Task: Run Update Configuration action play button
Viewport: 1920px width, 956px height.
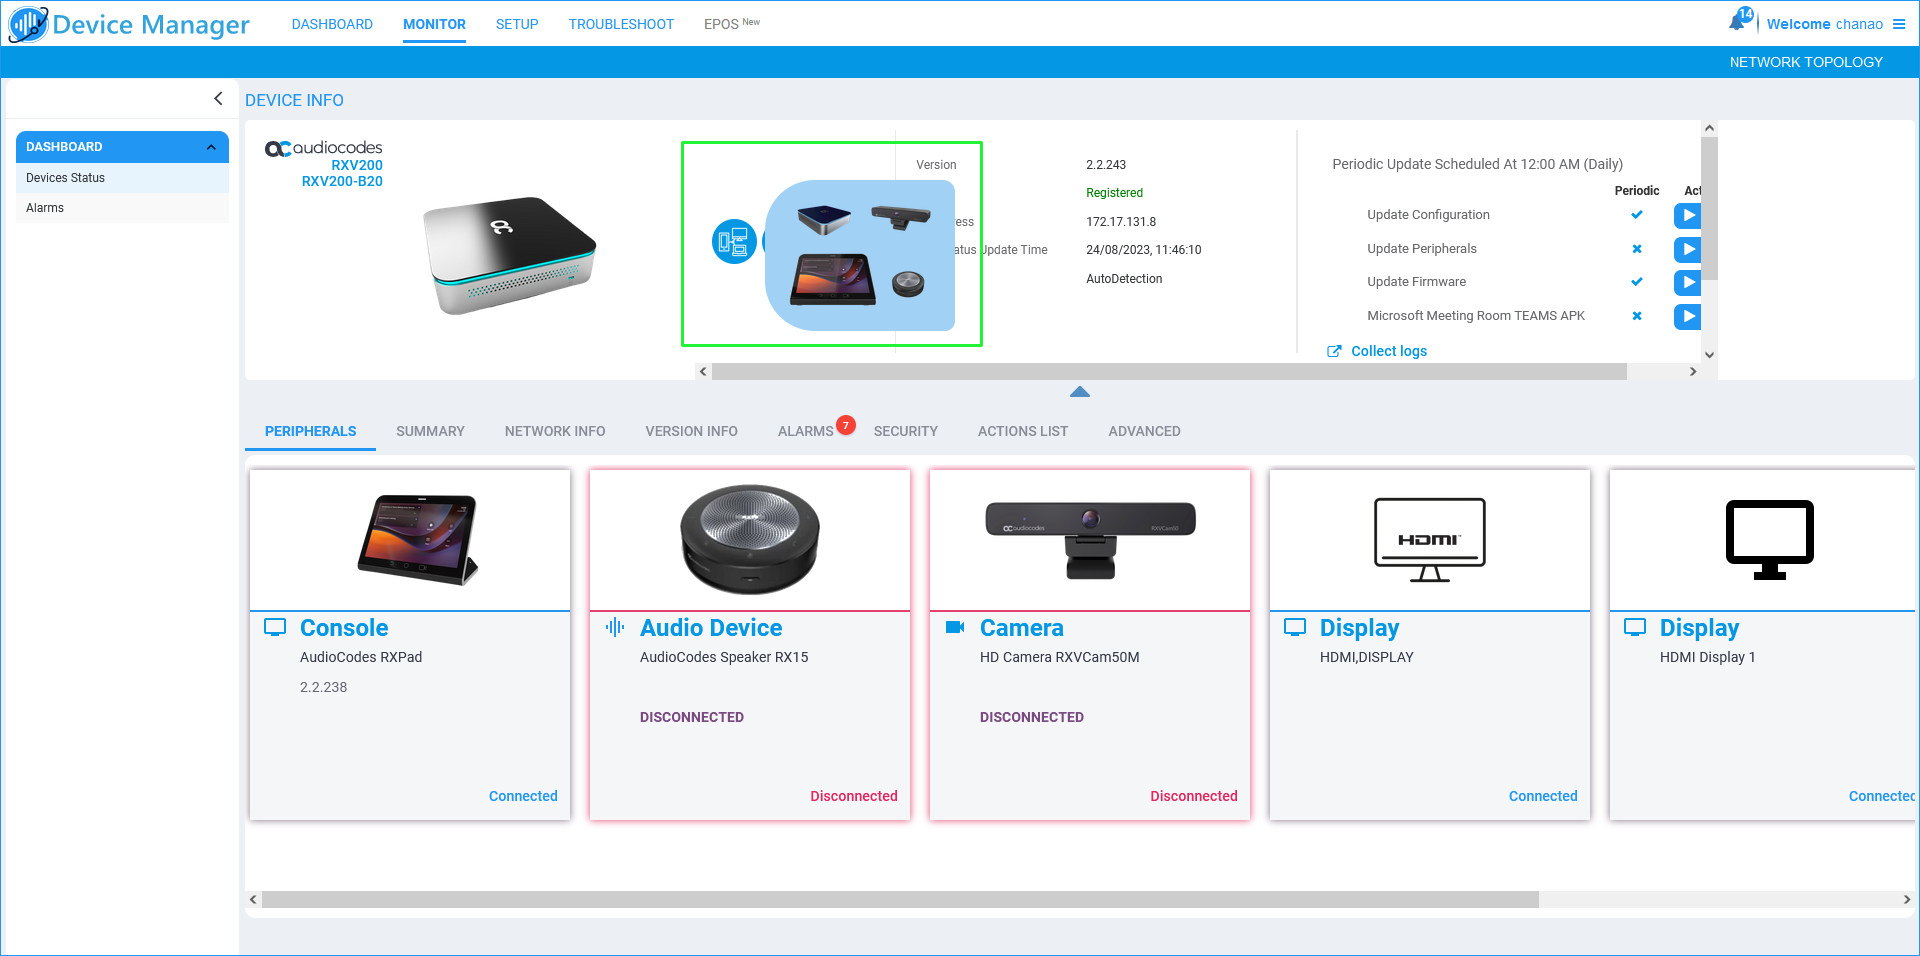Action: (1687, 215)
